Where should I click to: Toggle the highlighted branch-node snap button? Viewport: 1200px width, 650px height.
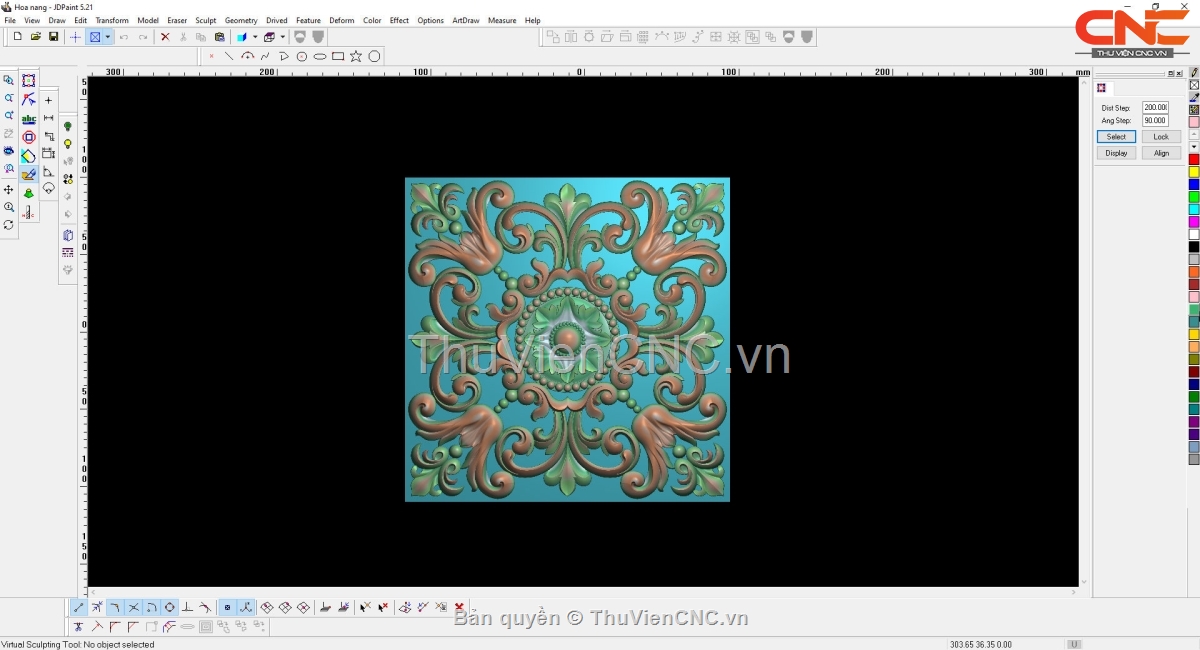(x=245, y=607)
